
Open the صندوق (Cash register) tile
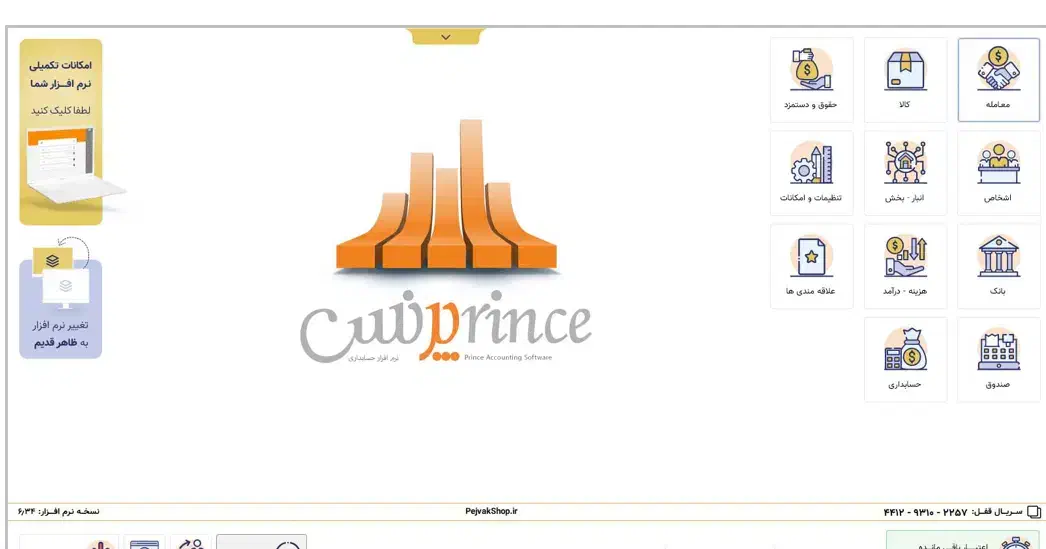pyautogui.click(x=998, y=360)
